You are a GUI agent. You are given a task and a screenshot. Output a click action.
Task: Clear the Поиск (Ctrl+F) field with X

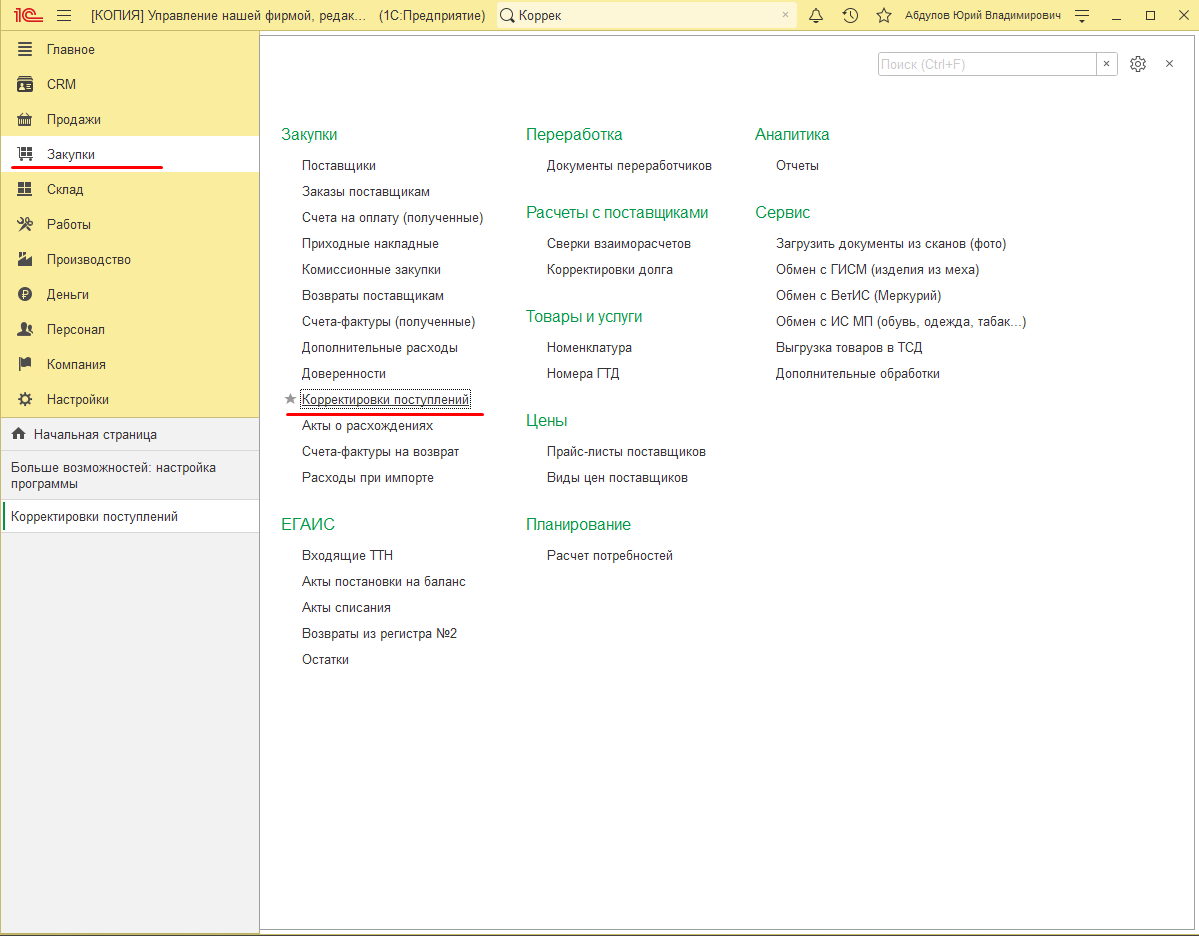point(1106,64)
